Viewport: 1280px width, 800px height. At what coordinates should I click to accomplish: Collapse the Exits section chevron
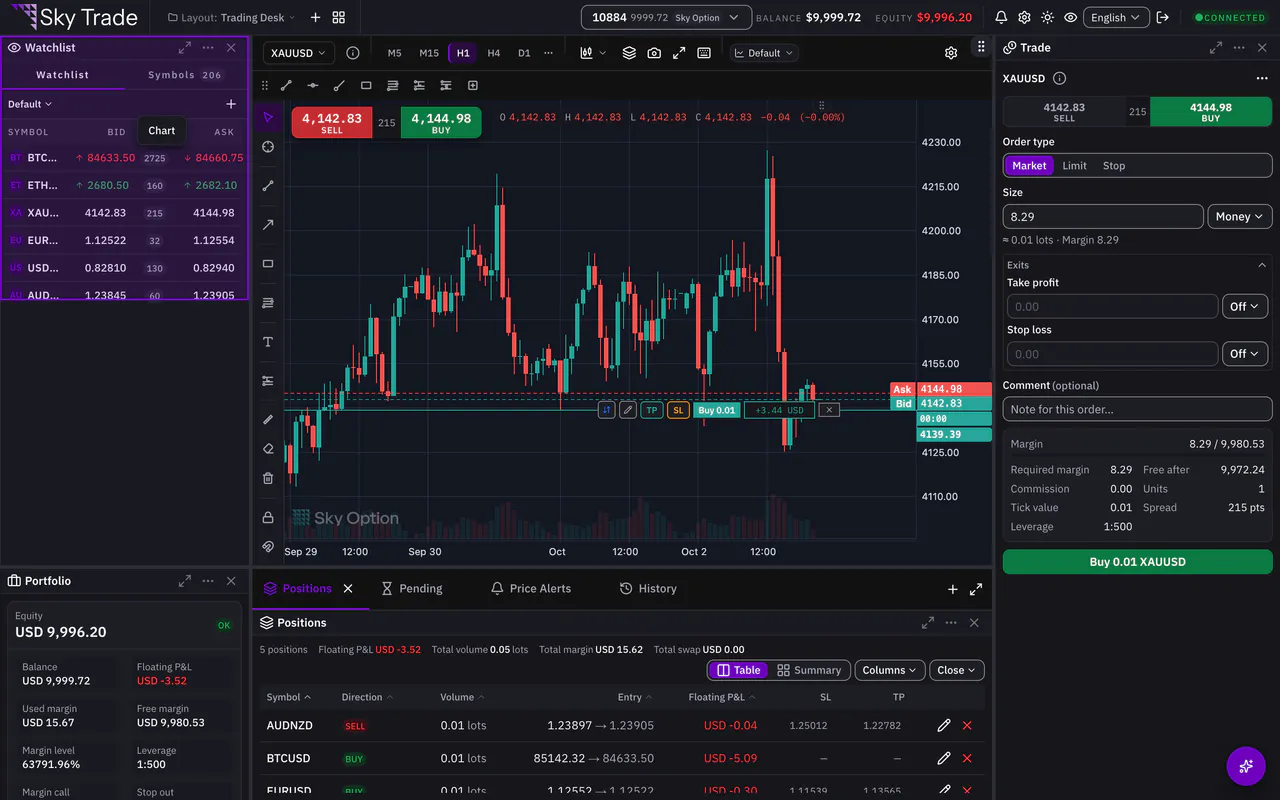pyautogui.click(x=1262, y=265)
